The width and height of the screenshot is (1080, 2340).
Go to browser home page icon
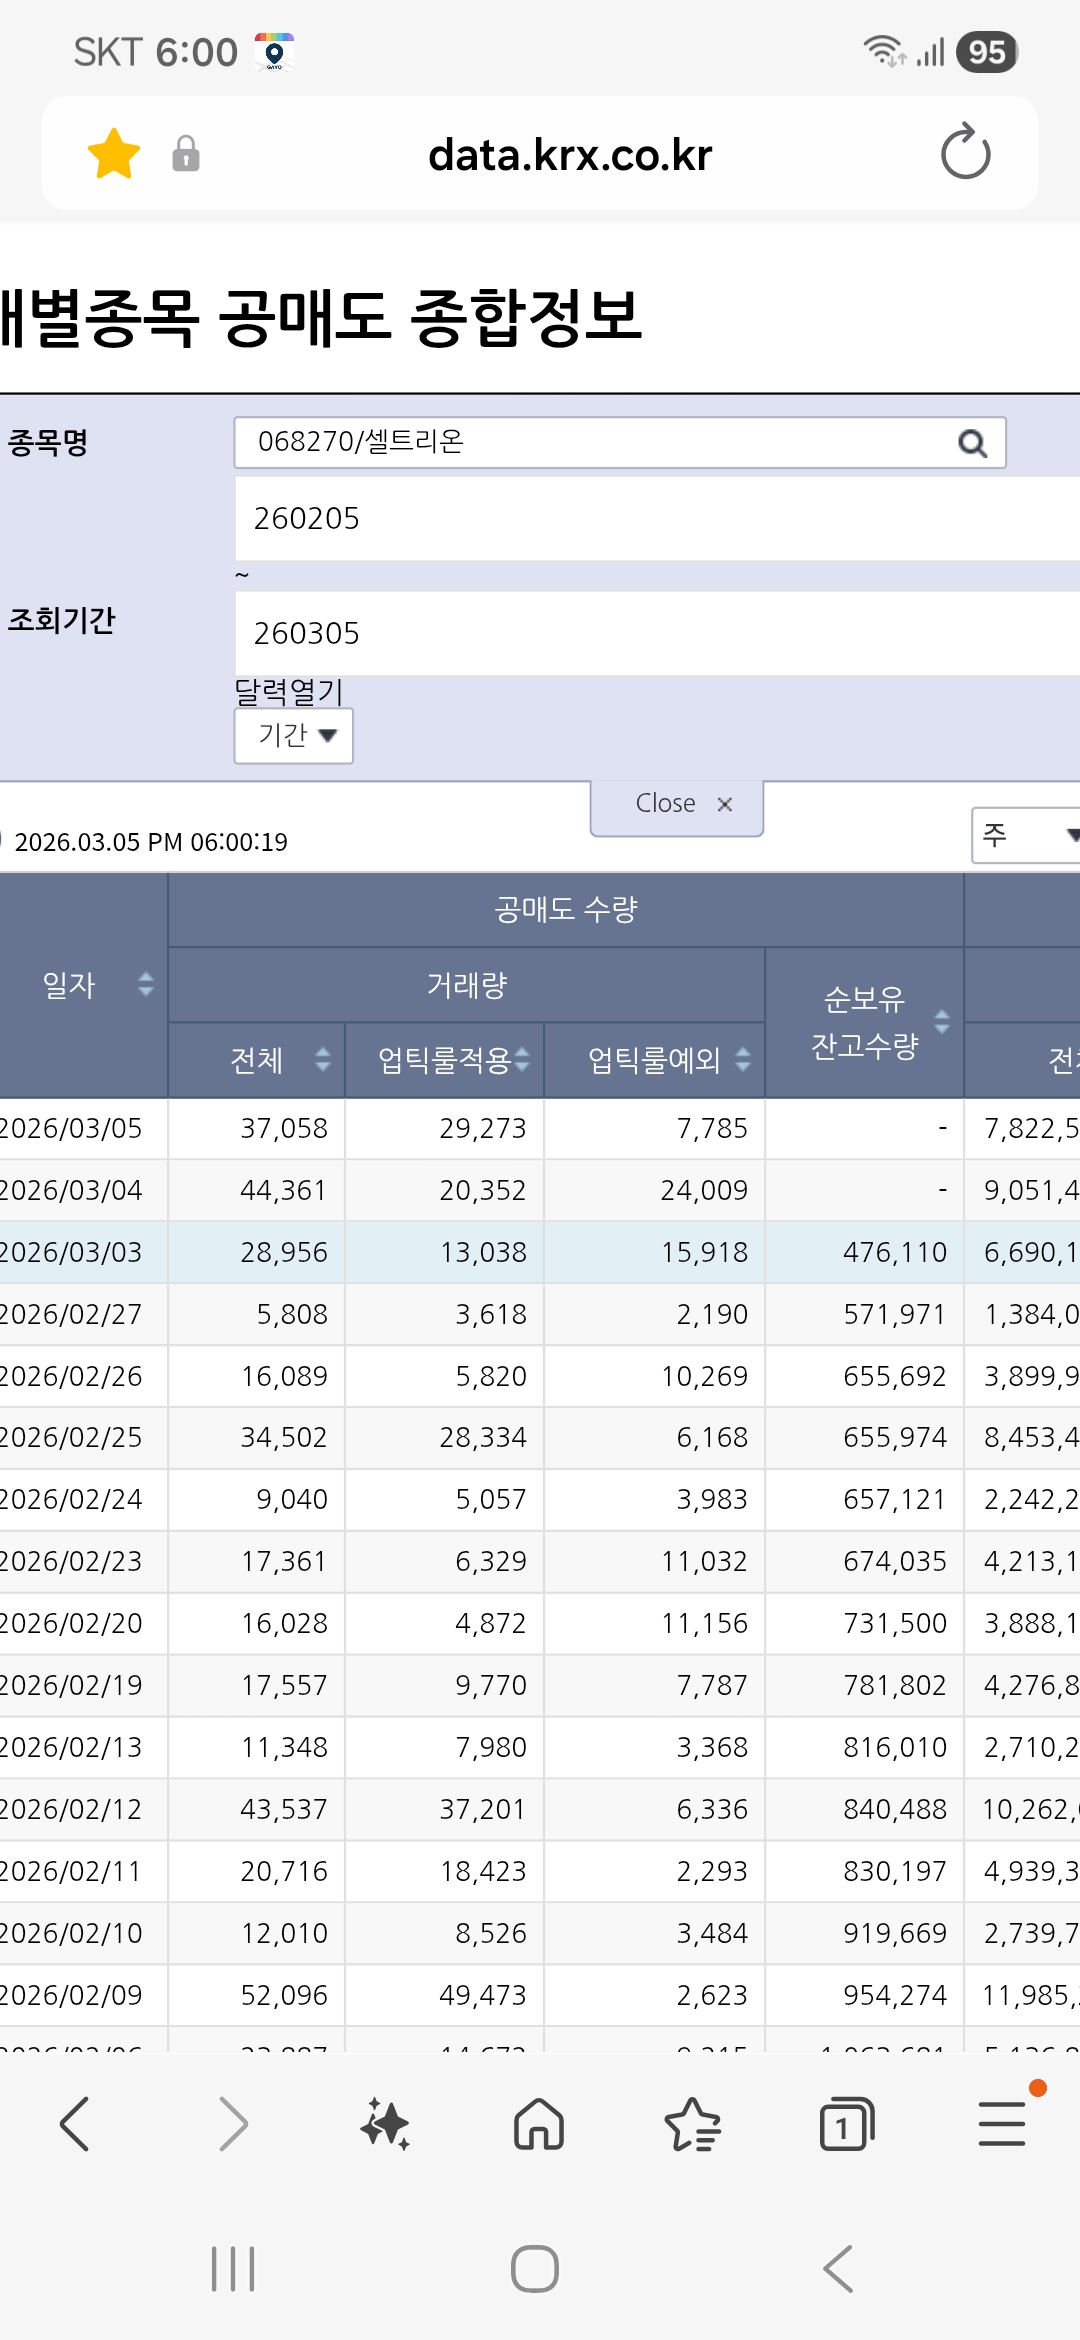[x=539, y=2124]
